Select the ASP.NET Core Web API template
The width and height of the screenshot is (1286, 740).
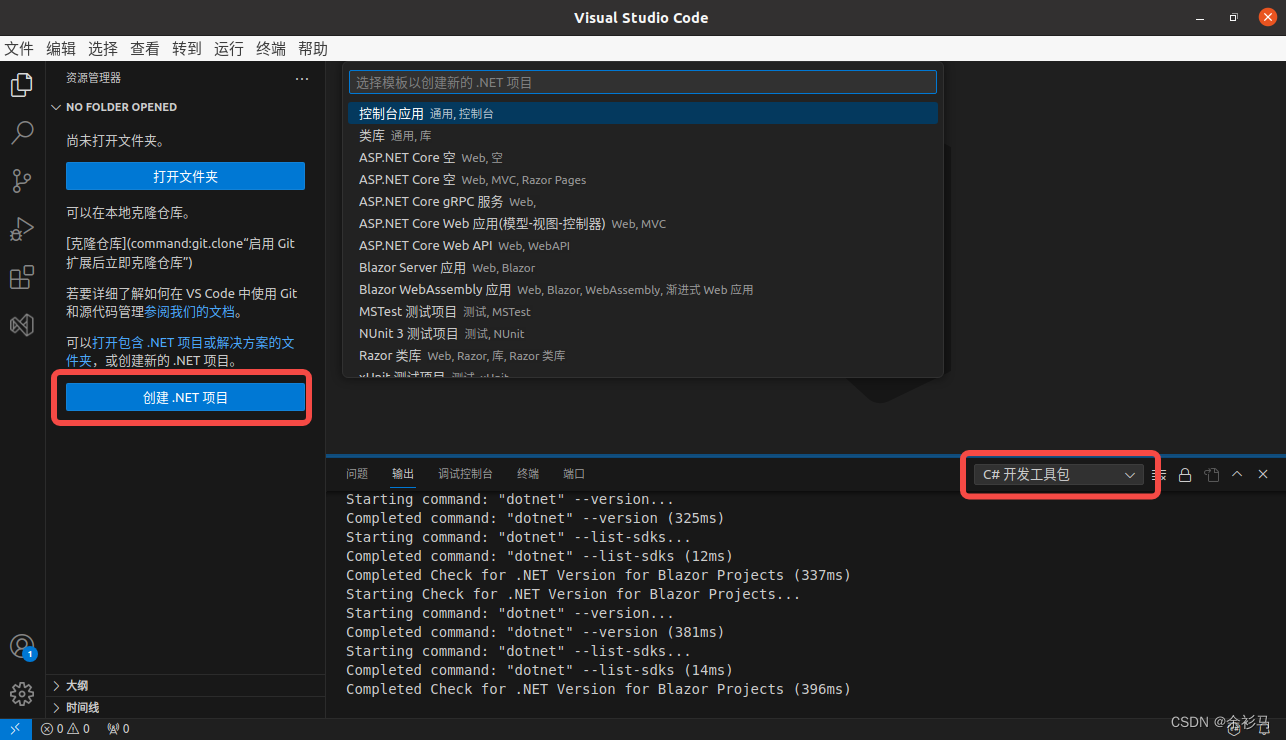[643, 246]
